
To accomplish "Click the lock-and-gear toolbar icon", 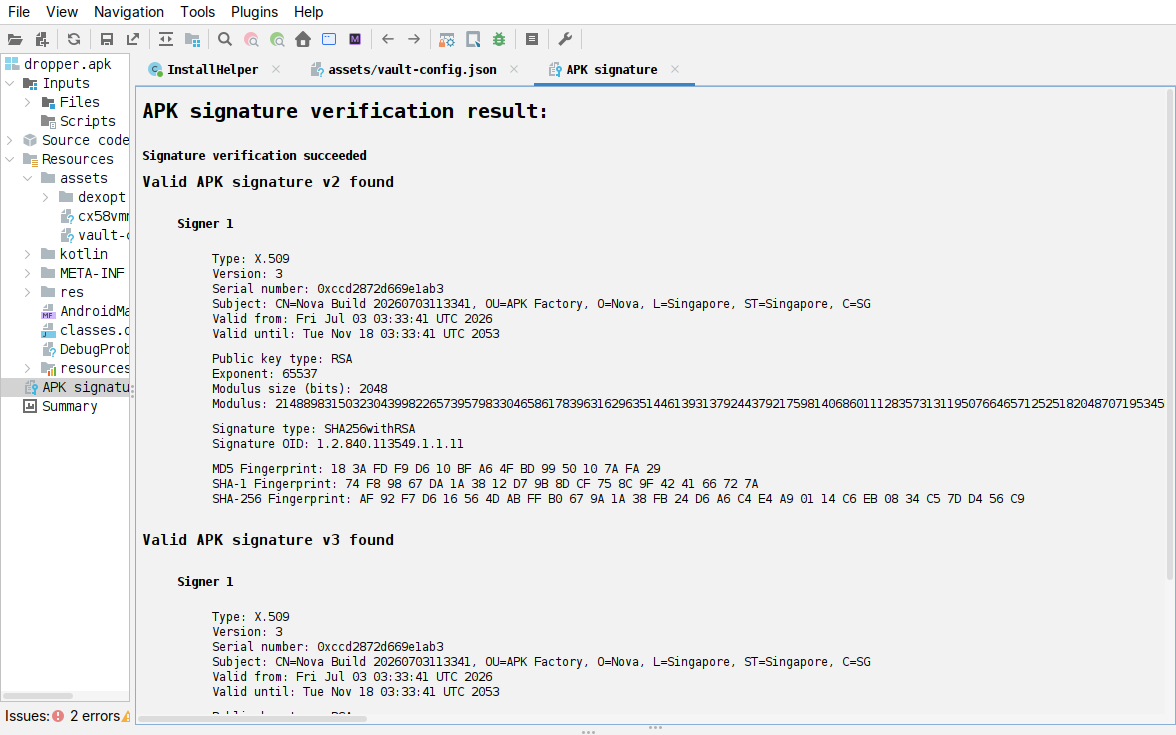I will 446,39.
